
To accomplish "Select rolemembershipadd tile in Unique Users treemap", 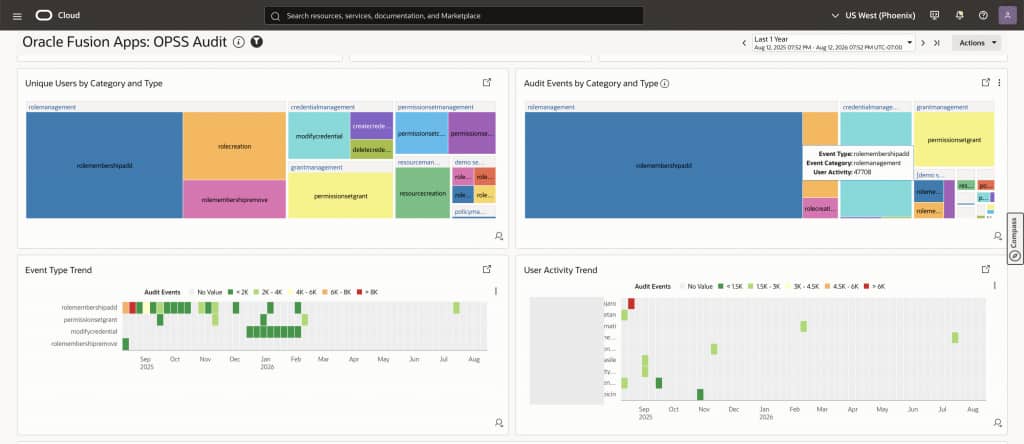I will coord(104,165).
